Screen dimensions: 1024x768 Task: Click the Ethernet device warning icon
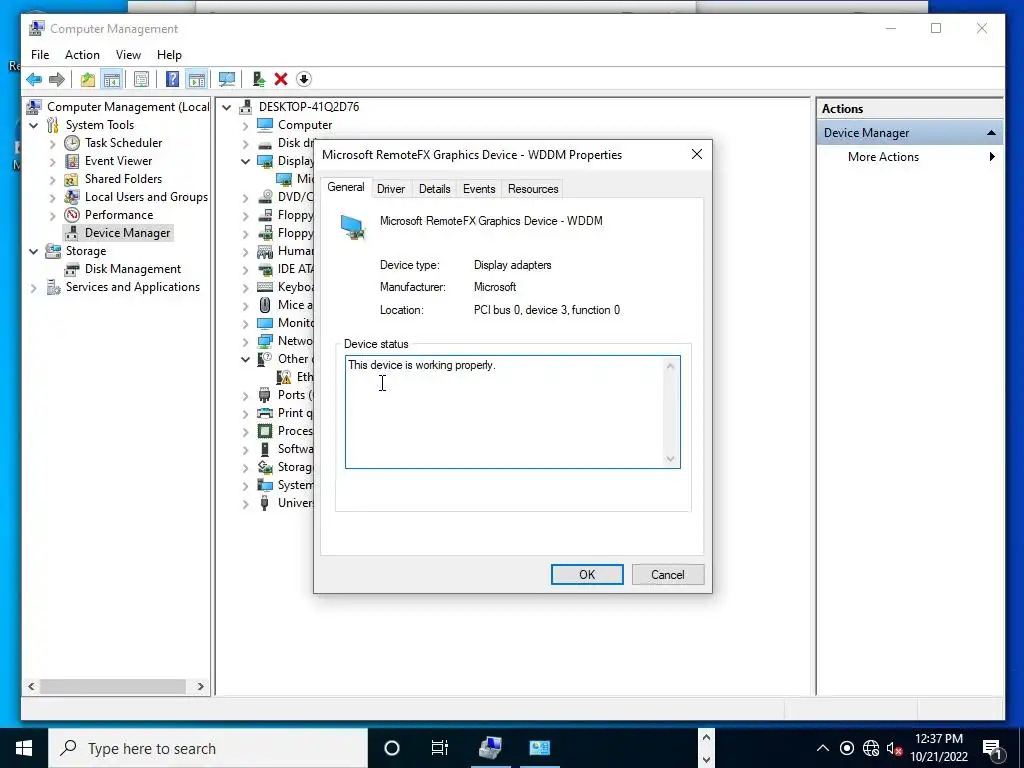click(284, 377)
